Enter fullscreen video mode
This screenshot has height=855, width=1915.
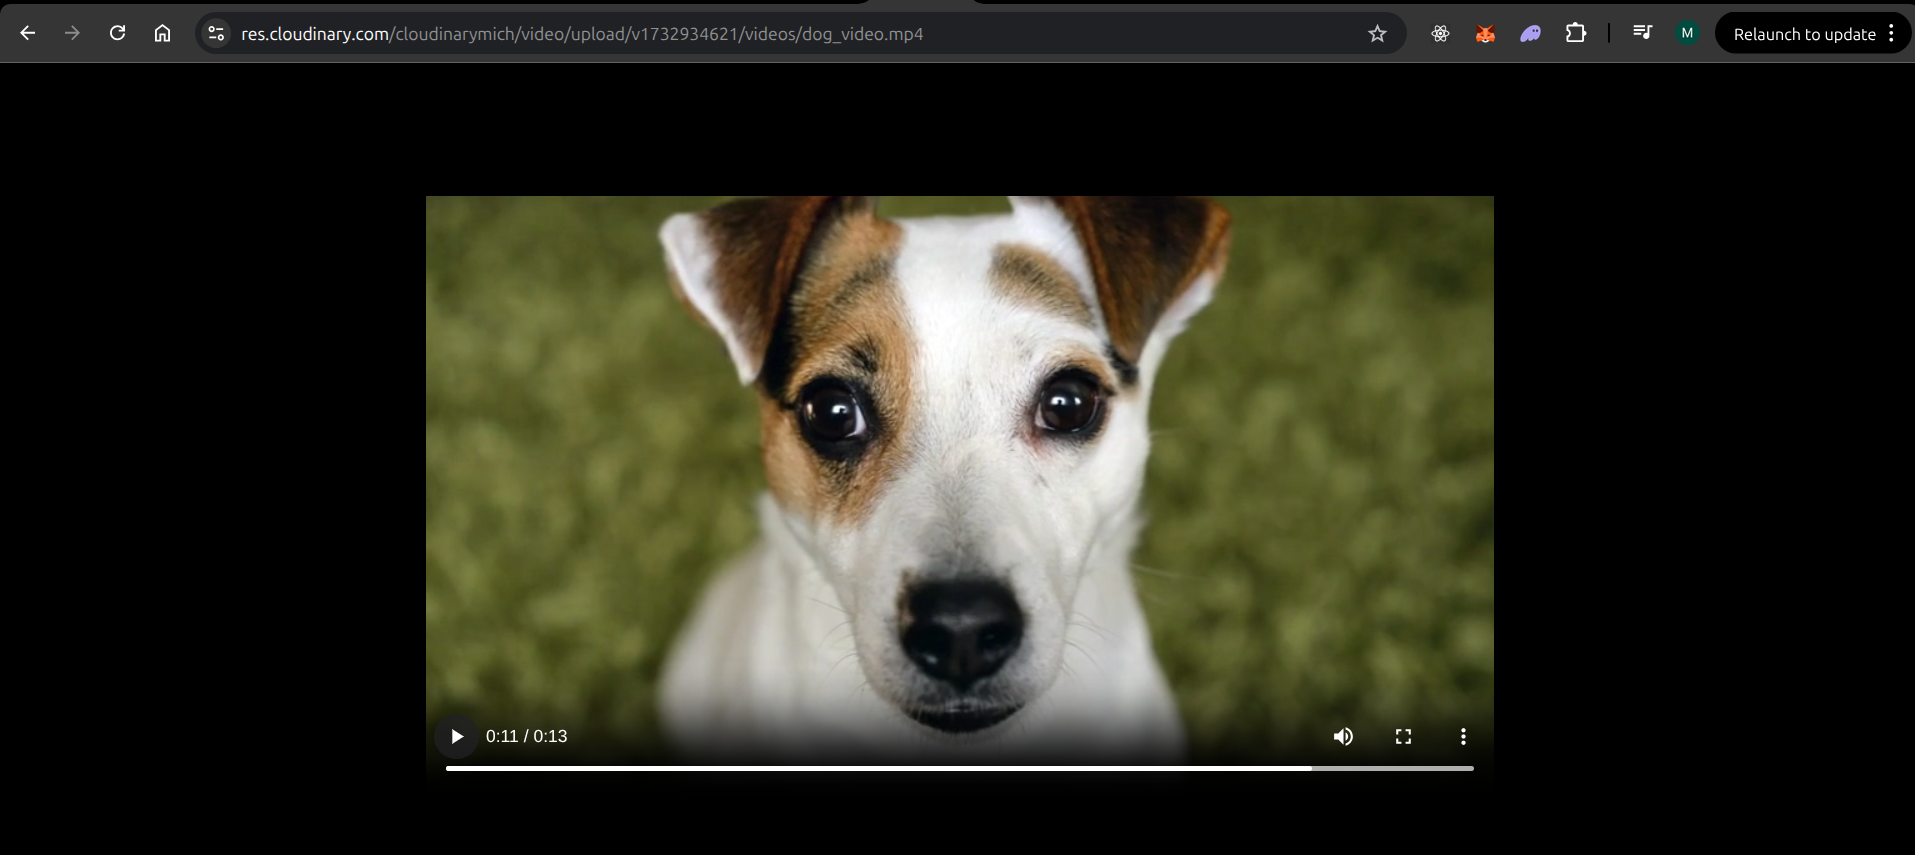[x=1403, y=736]
